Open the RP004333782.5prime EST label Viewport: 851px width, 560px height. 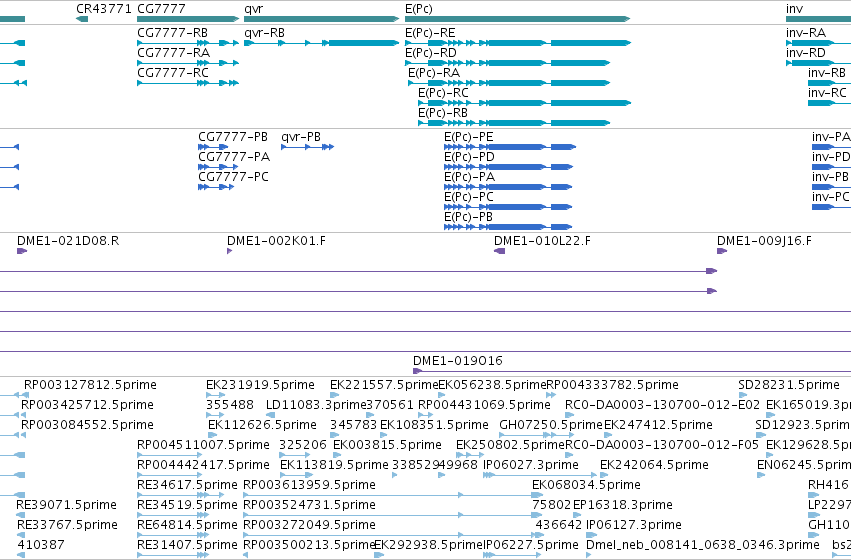point(612,385)
